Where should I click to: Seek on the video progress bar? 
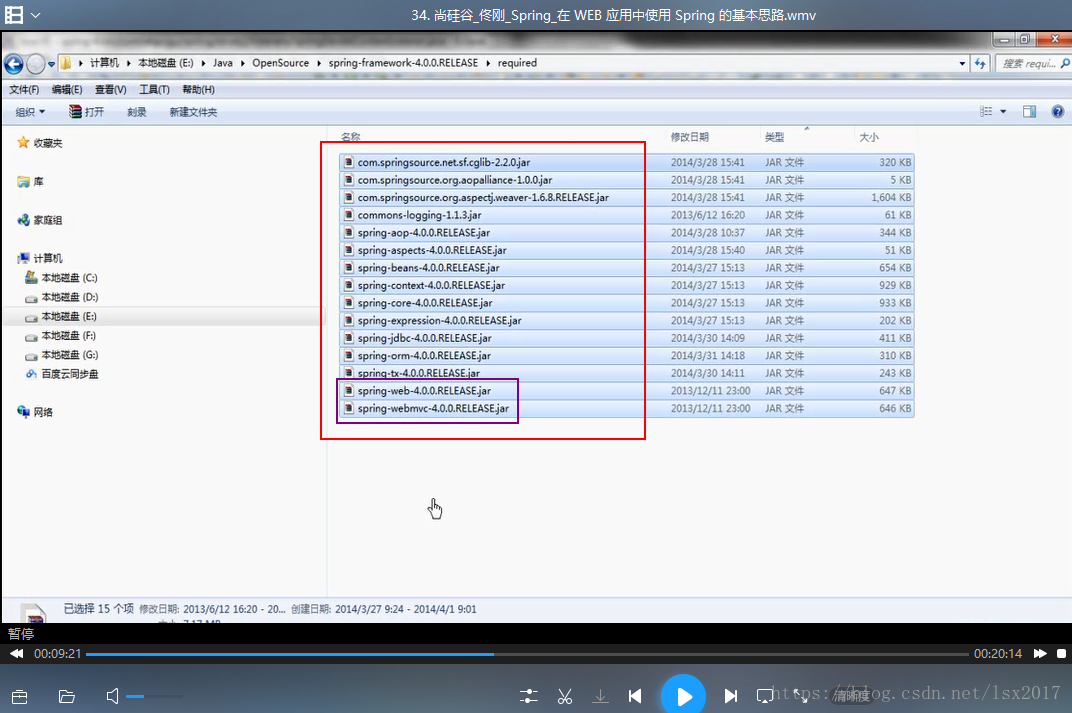[527, 654]
